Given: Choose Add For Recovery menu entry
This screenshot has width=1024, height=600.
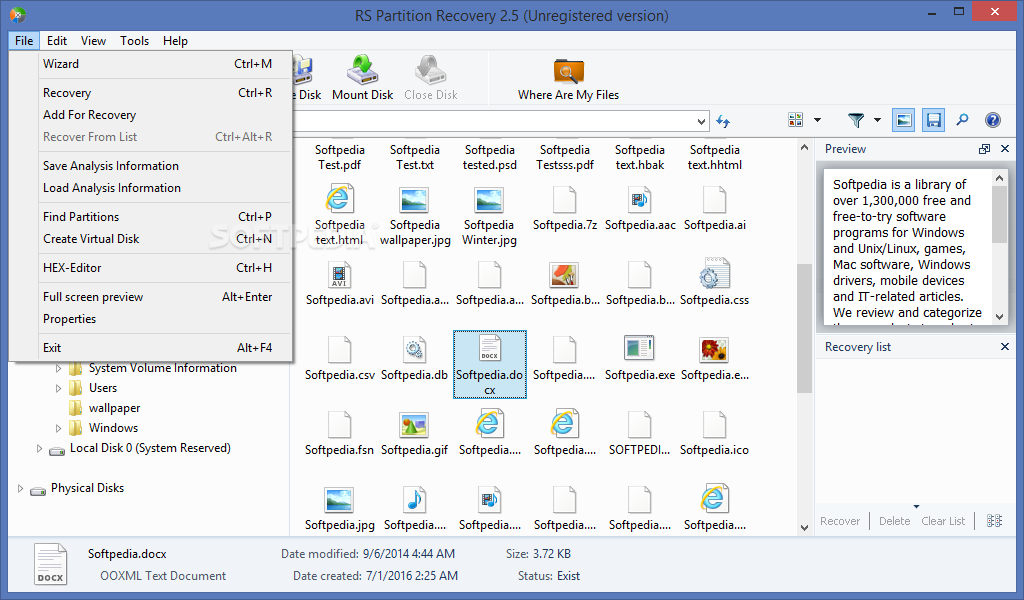Looking at the screenshot, I should click(x=151, y=115).
